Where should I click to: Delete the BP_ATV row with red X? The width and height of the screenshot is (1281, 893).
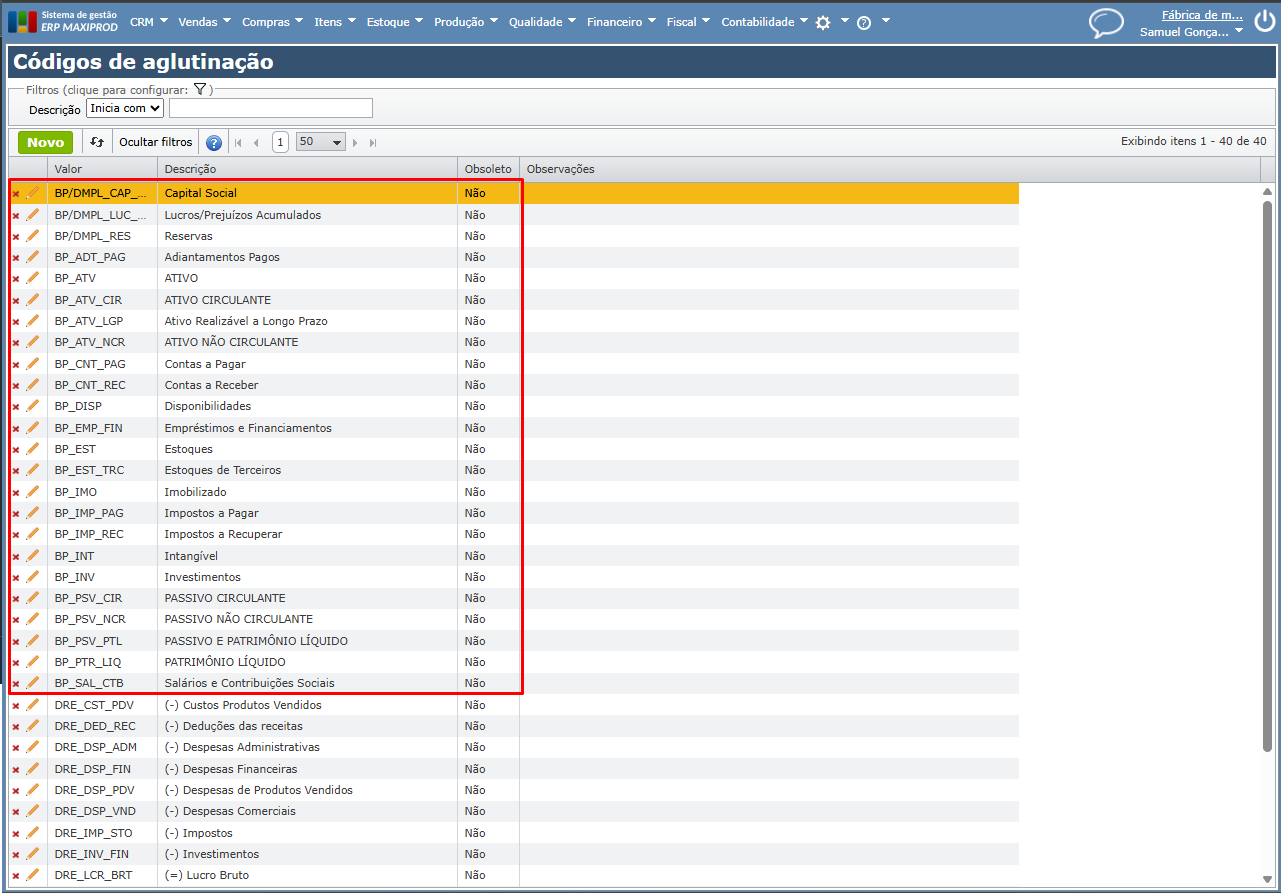(x=16, y=279)
